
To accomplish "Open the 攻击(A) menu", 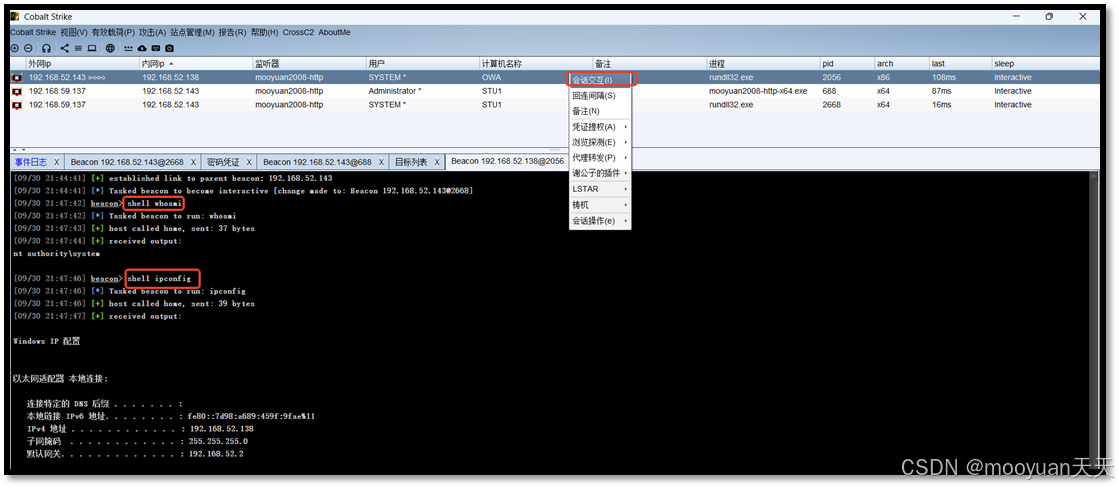I will point(152,32).
